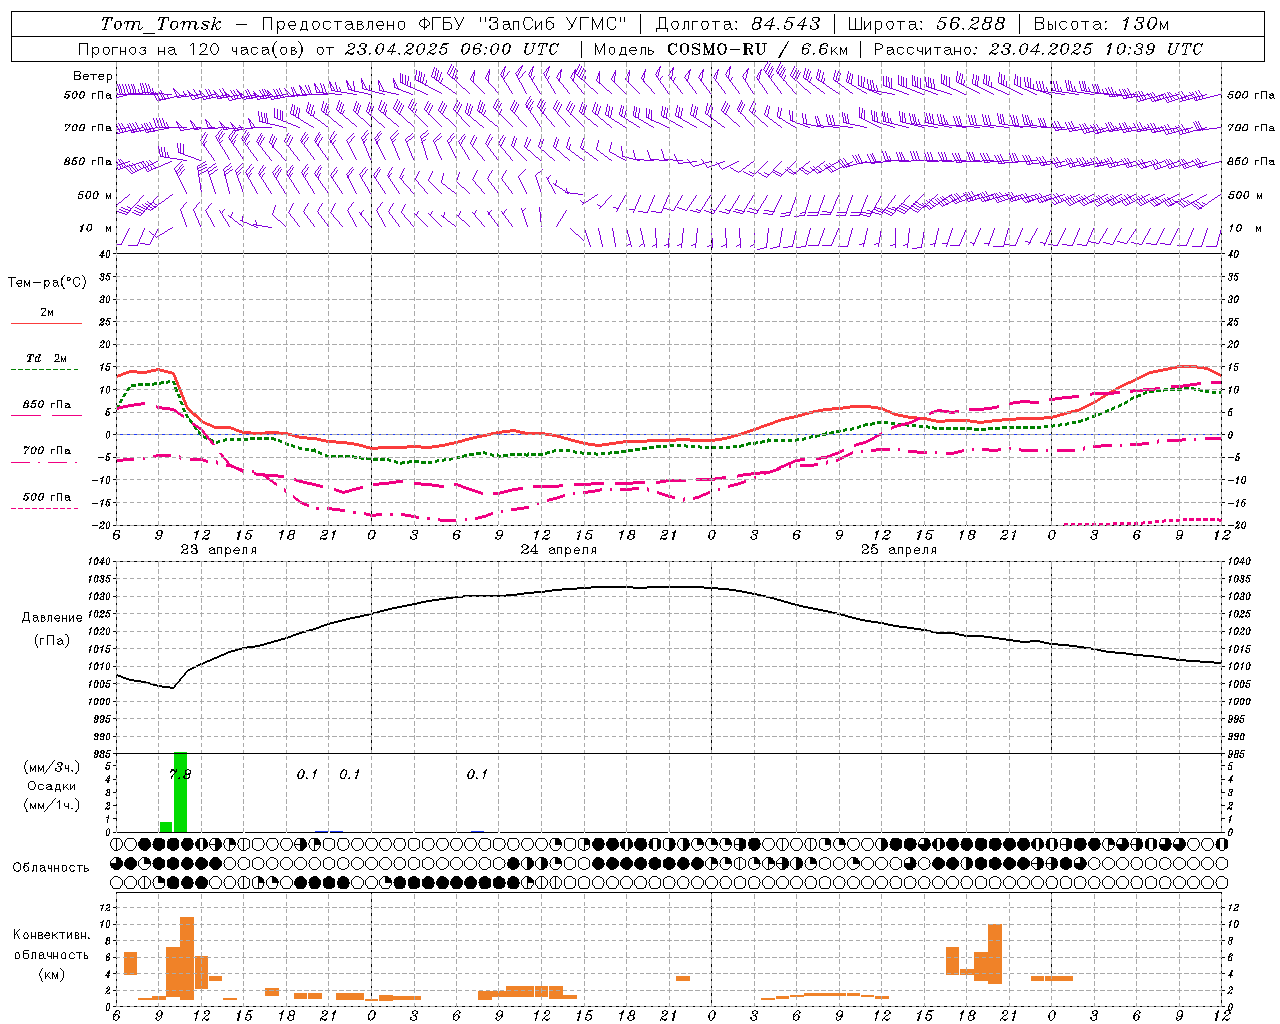
Task: Click the 23 апреля date label
Action: point(218,550)
